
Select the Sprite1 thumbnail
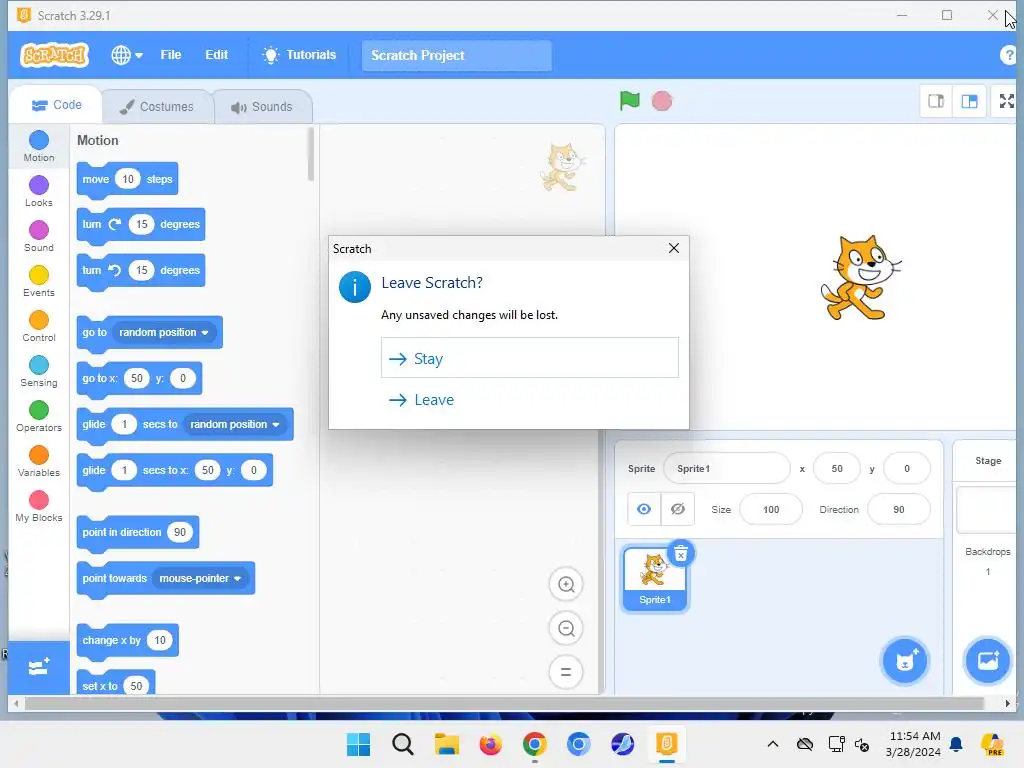pyautogui.click(x=654, y=579)
